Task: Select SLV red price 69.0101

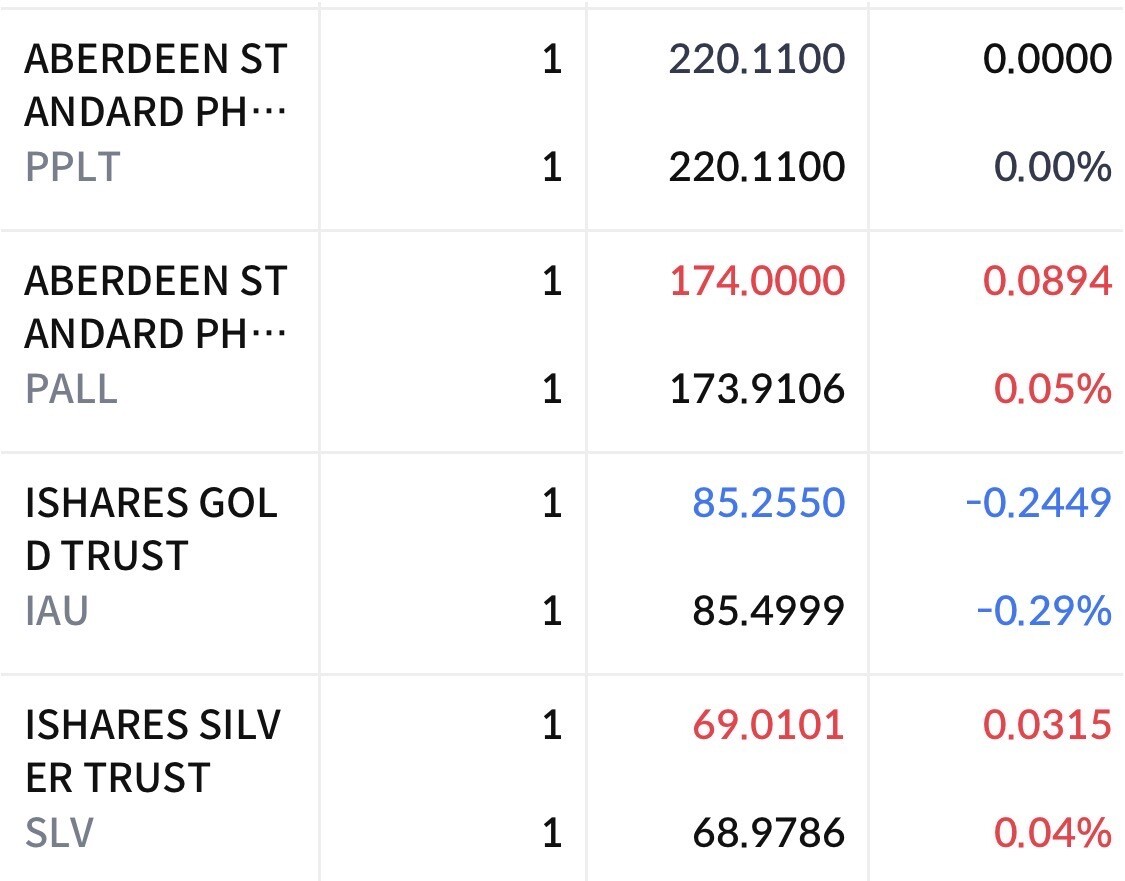Action: click(768, 724)
